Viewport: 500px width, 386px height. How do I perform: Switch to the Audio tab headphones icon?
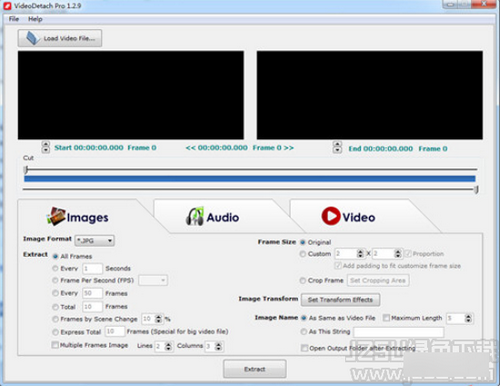(x=195, y=216)
